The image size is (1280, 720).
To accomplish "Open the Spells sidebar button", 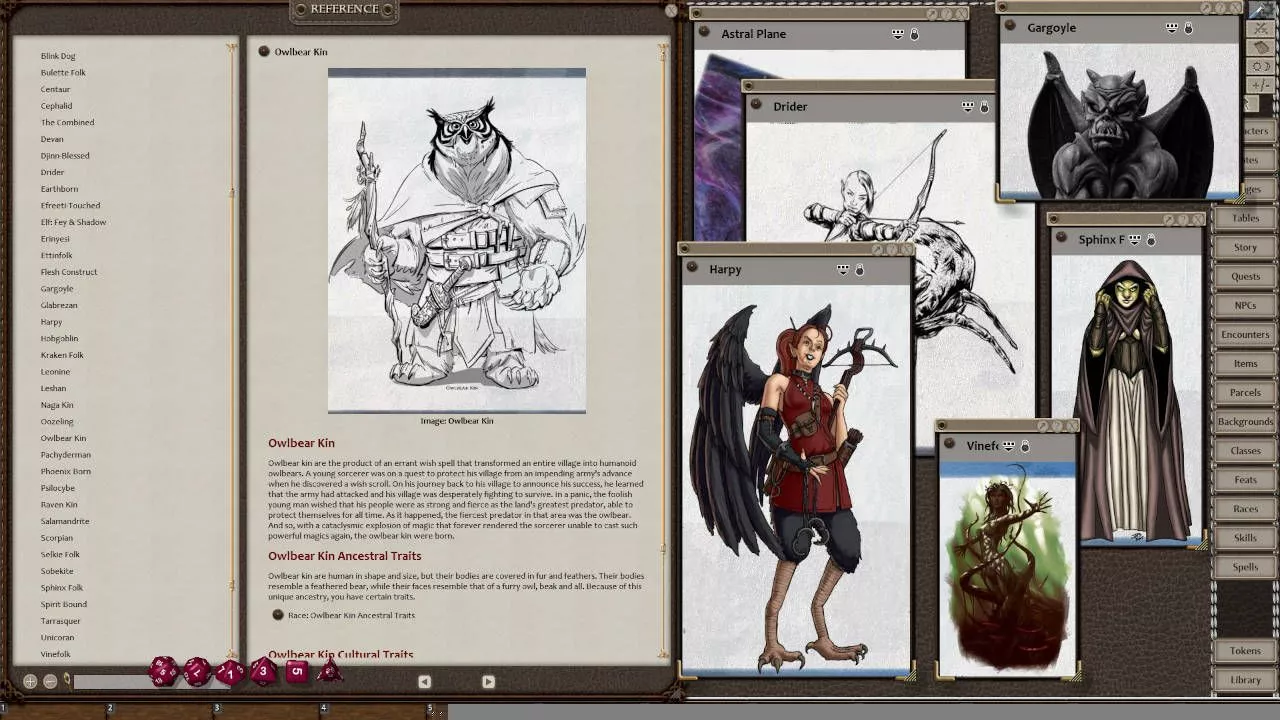I will point(1245,566).
